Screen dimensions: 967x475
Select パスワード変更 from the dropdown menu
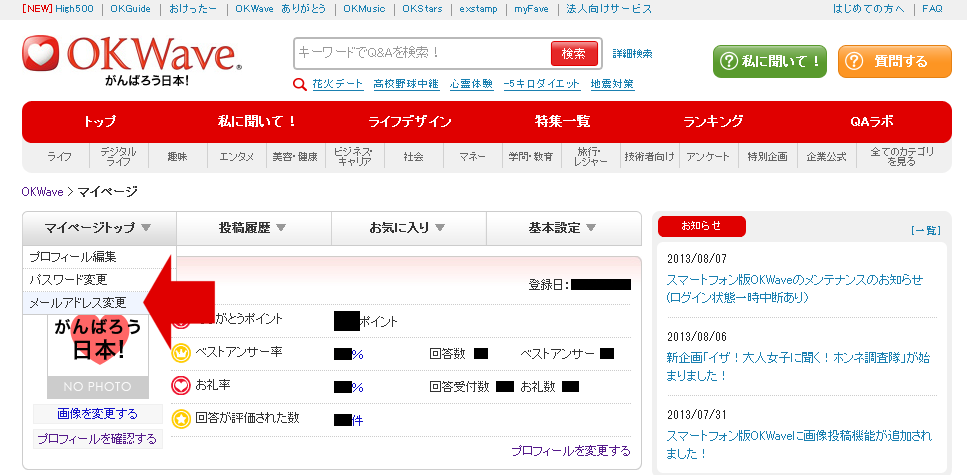tap(99, 280)
